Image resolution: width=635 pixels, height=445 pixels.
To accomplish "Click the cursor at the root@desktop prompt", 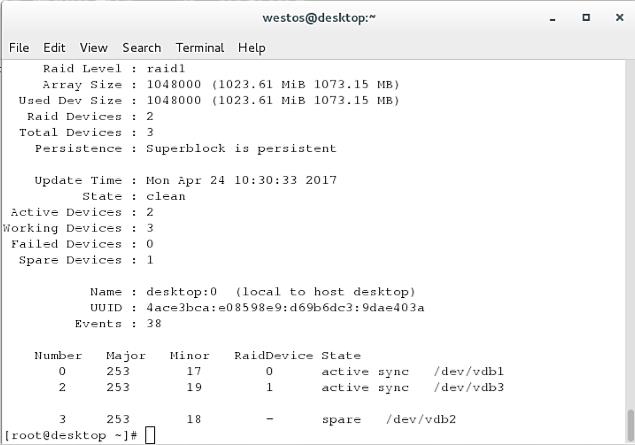I will coord(150,435).
